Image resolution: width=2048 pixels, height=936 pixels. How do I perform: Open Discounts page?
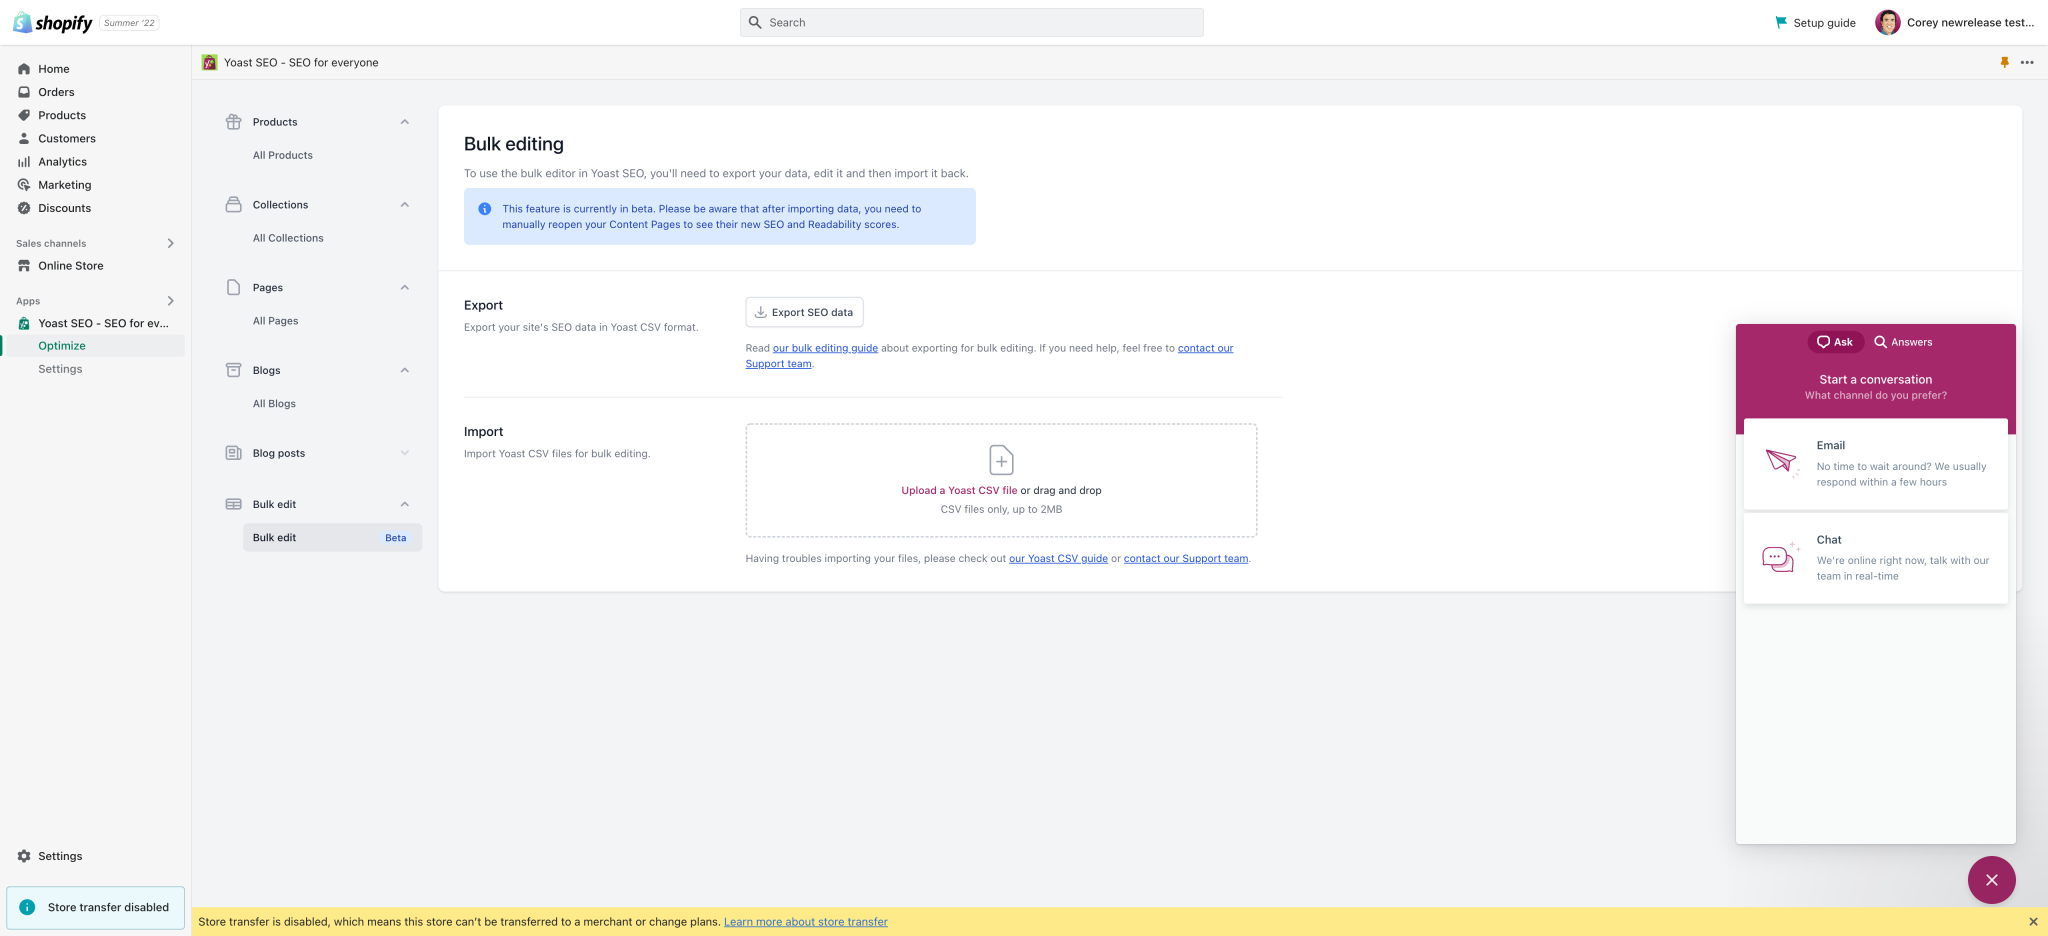coord(65,208)
